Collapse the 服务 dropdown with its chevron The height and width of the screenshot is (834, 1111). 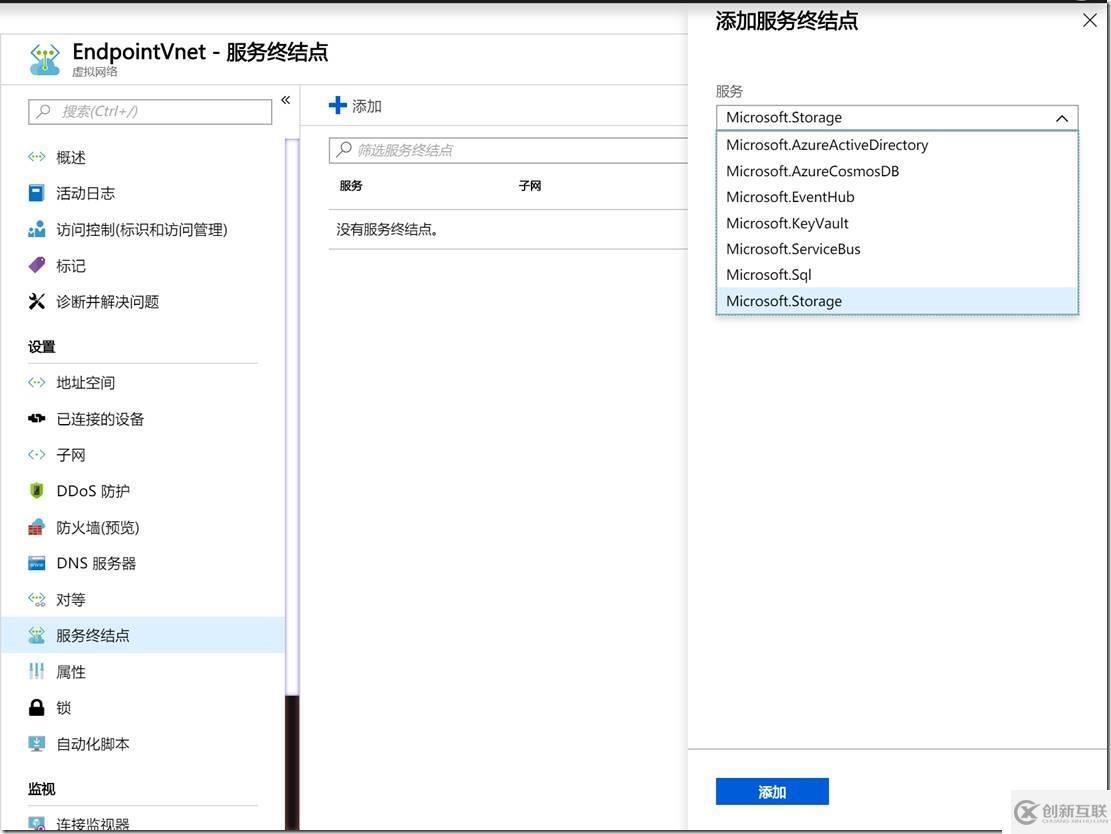(1061, 117)
